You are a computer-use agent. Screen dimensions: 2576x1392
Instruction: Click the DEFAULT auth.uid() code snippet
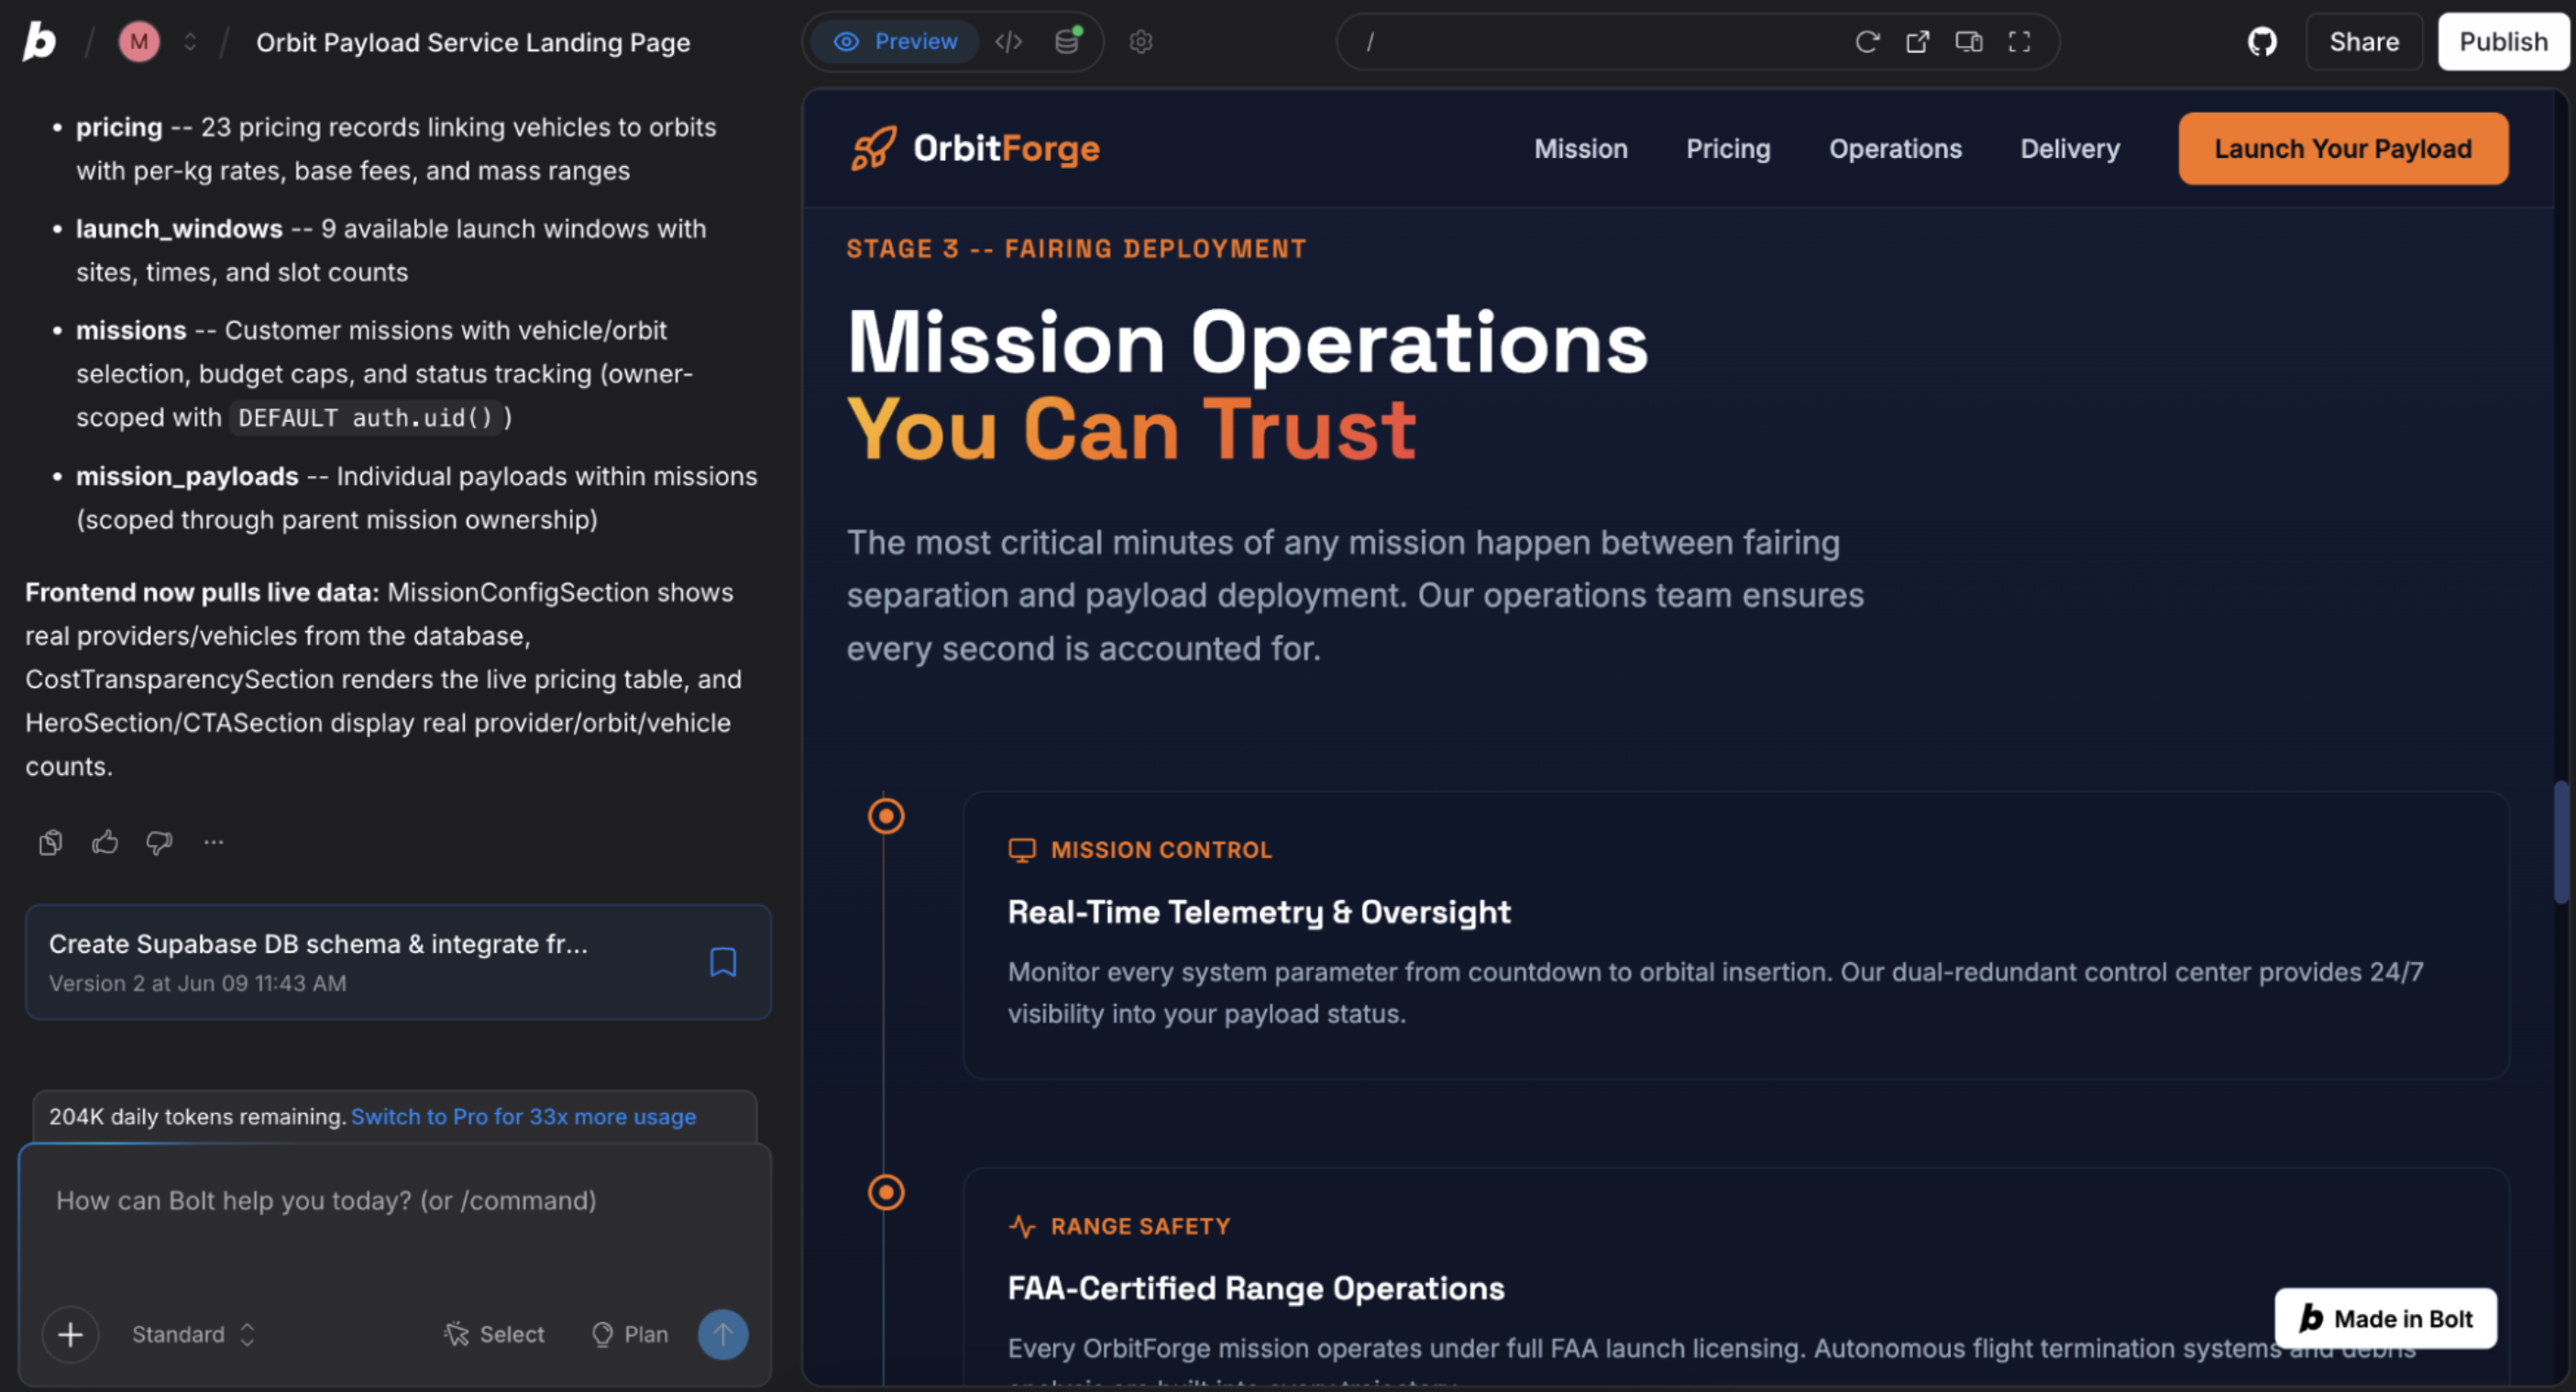tap(366, 418)
